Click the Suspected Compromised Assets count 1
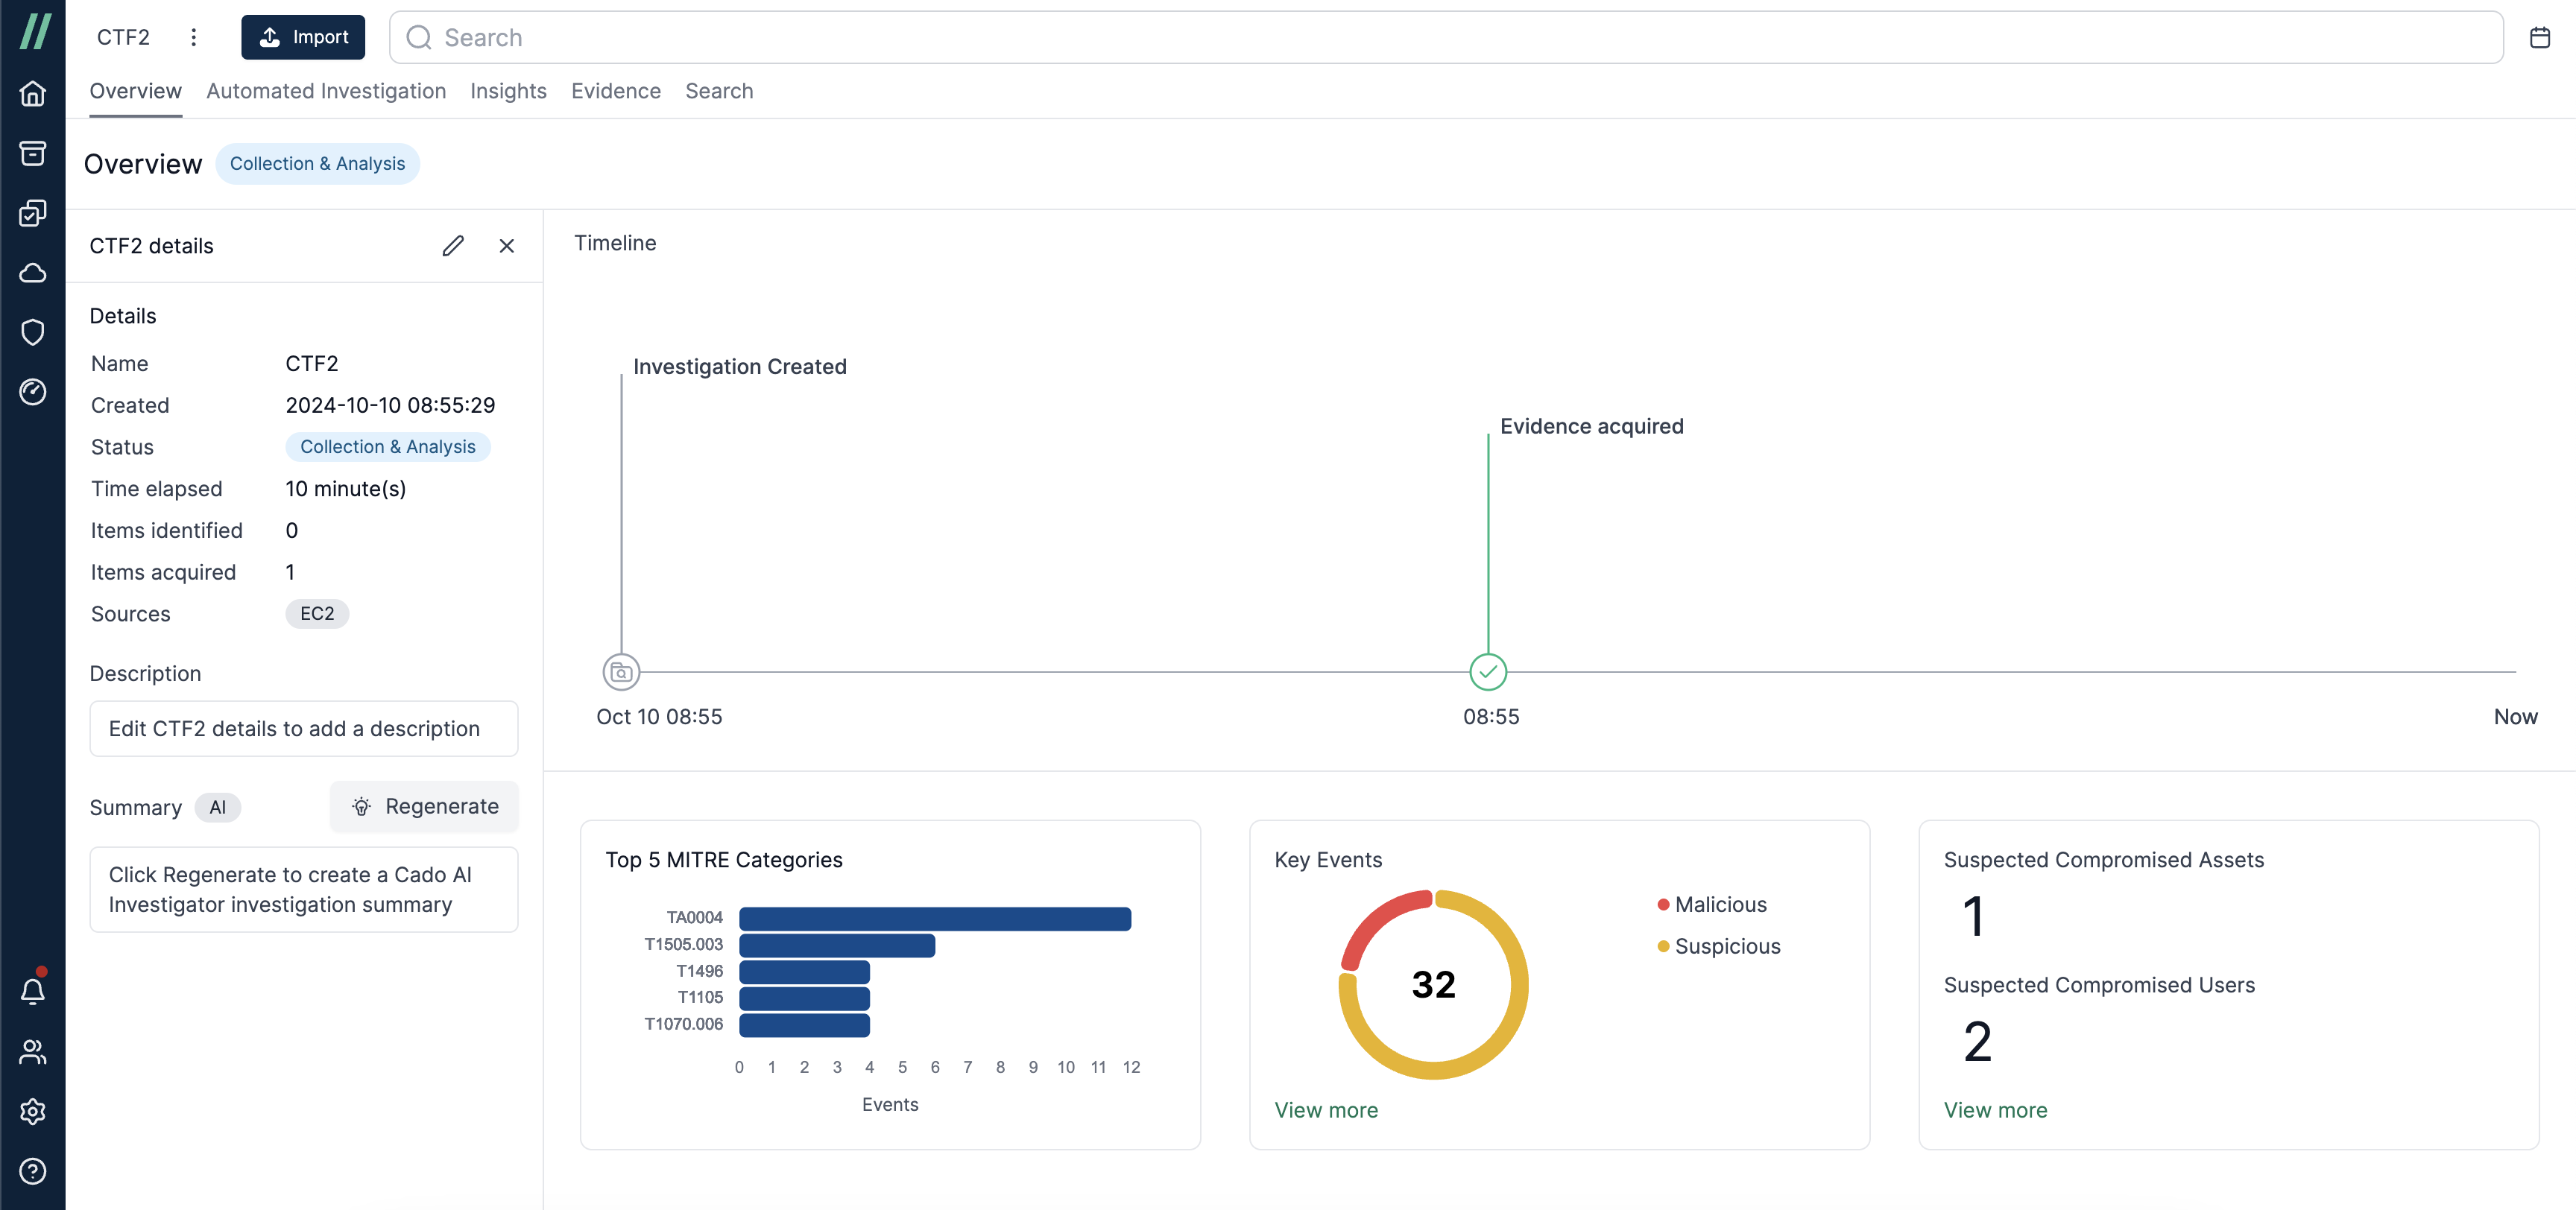The image size is (2576, 1210). coord(1973,917)
